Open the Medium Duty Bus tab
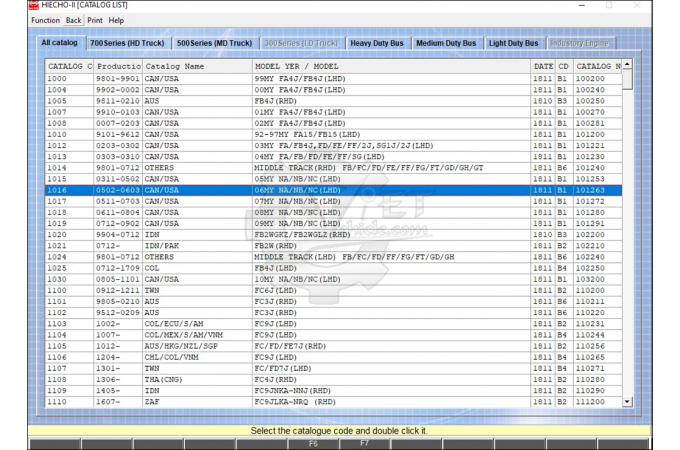The height and width of the screenshot is (450, 680). [446, 43]
